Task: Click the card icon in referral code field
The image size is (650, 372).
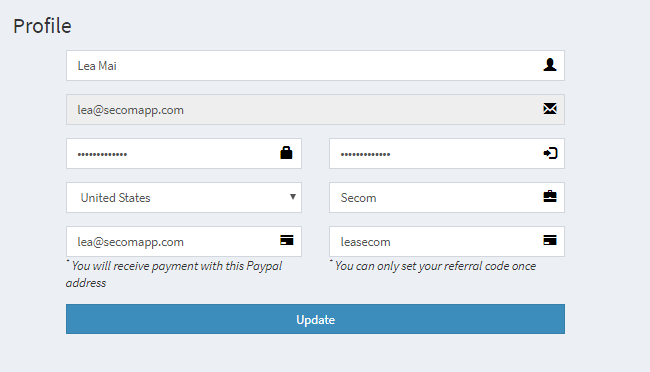Action: 550,240
